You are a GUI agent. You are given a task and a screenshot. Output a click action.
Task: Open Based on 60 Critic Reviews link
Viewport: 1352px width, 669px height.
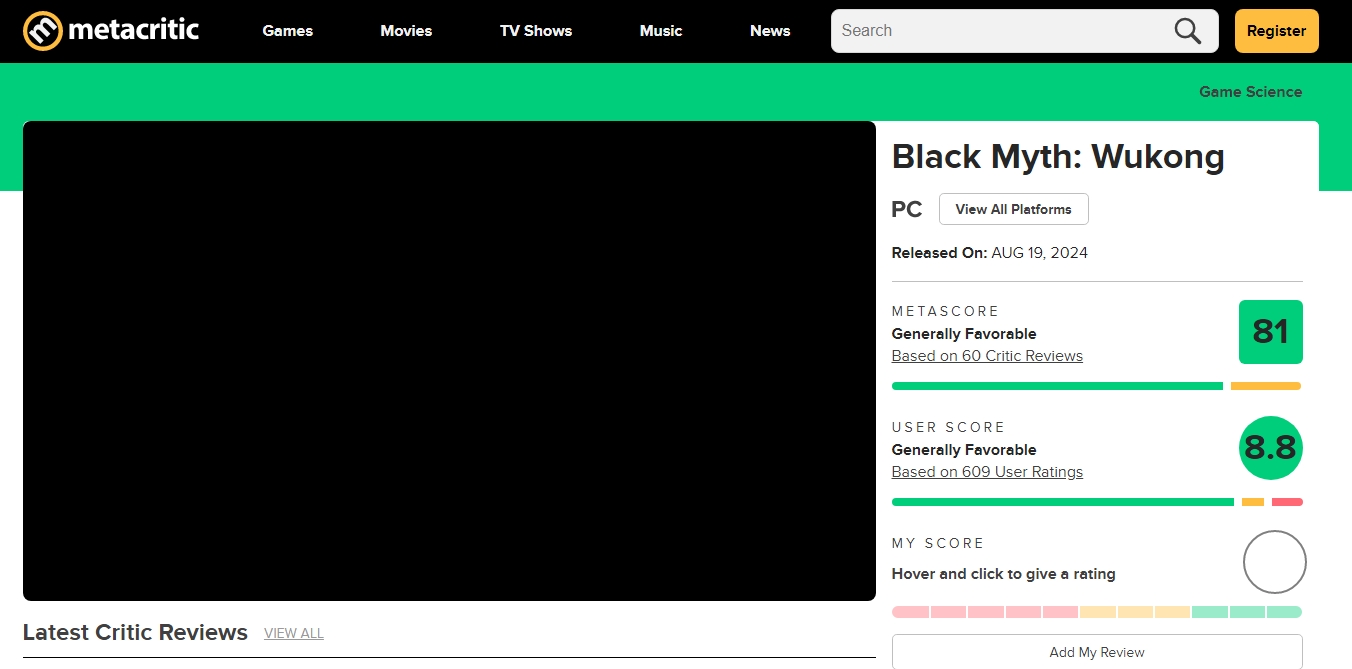[x=987, y=356]
